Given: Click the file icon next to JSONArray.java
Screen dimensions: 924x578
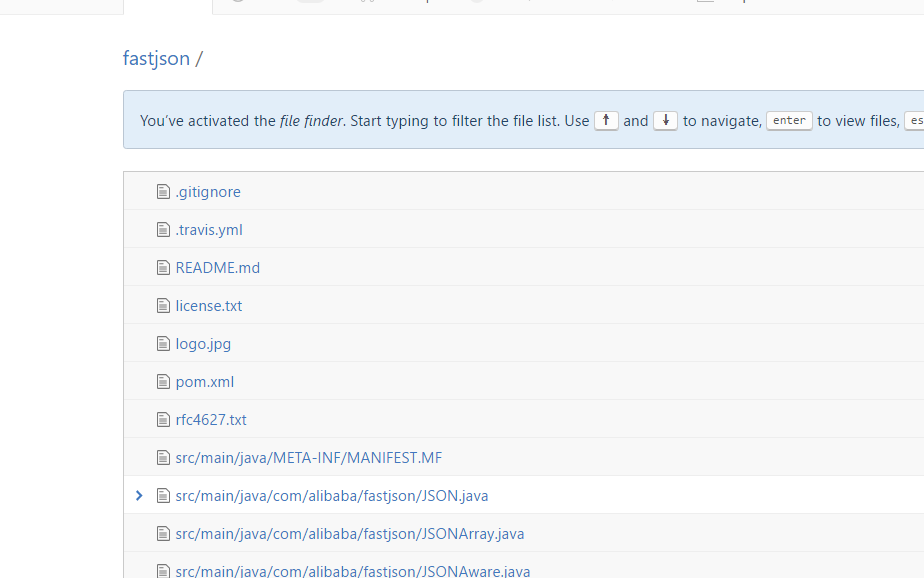Looking at the screenshot, I should (x=162, y=533).
